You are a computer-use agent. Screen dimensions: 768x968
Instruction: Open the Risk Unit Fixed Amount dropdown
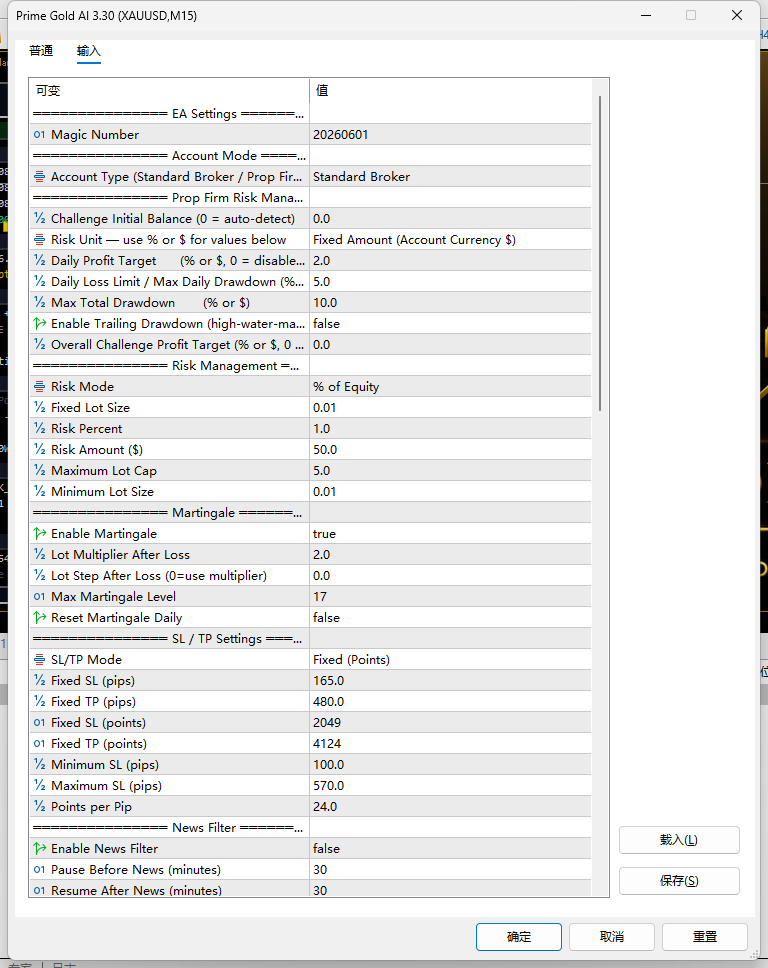(x=450, y=240)
